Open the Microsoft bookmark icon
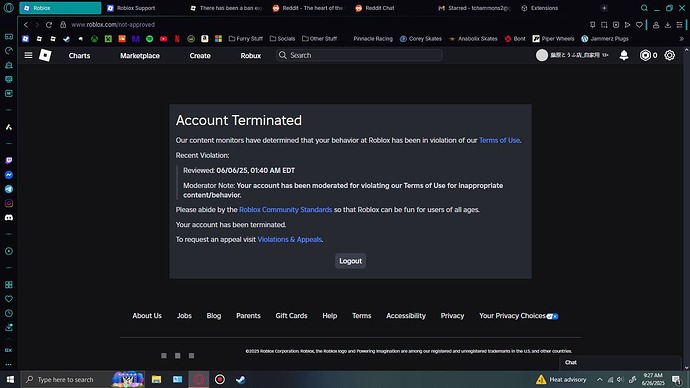Viewport: 690px width, 388px height. pos(218,39)
